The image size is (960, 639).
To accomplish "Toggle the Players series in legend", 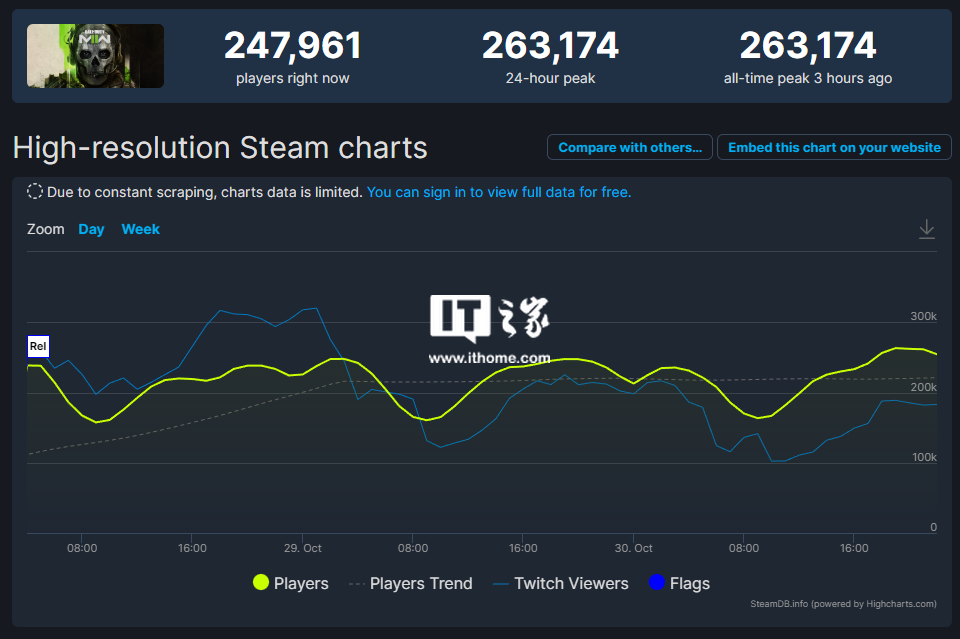I will click(291, 583).
